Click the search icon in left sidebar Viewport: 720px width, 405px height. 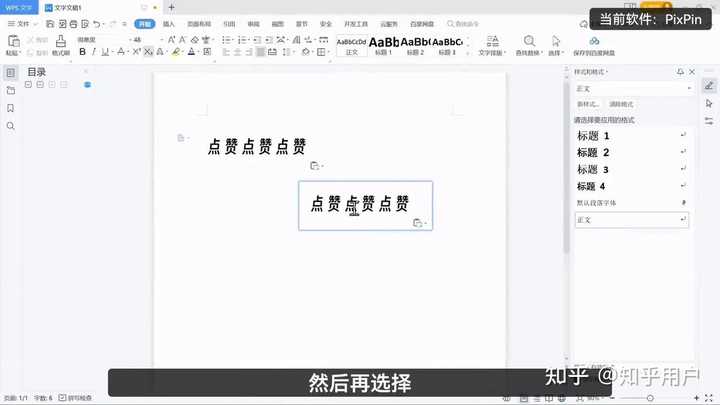11,126
